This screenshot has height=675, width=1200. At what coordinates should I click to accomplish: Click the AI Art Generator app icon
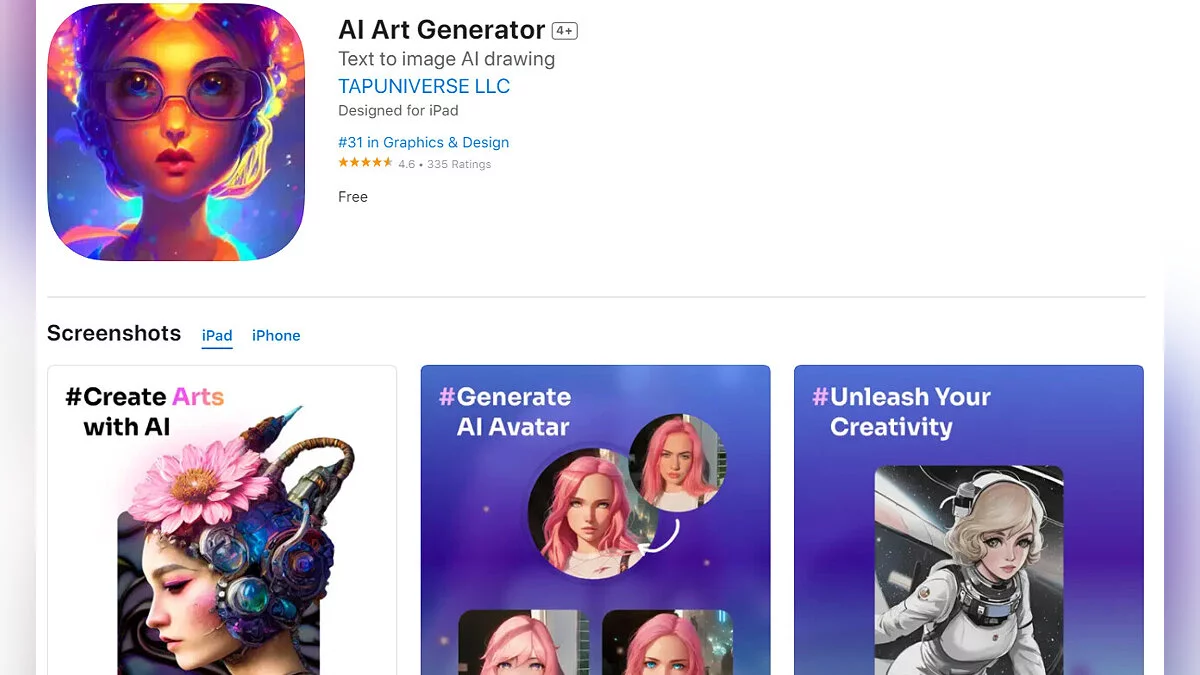[x=176, y=132]
